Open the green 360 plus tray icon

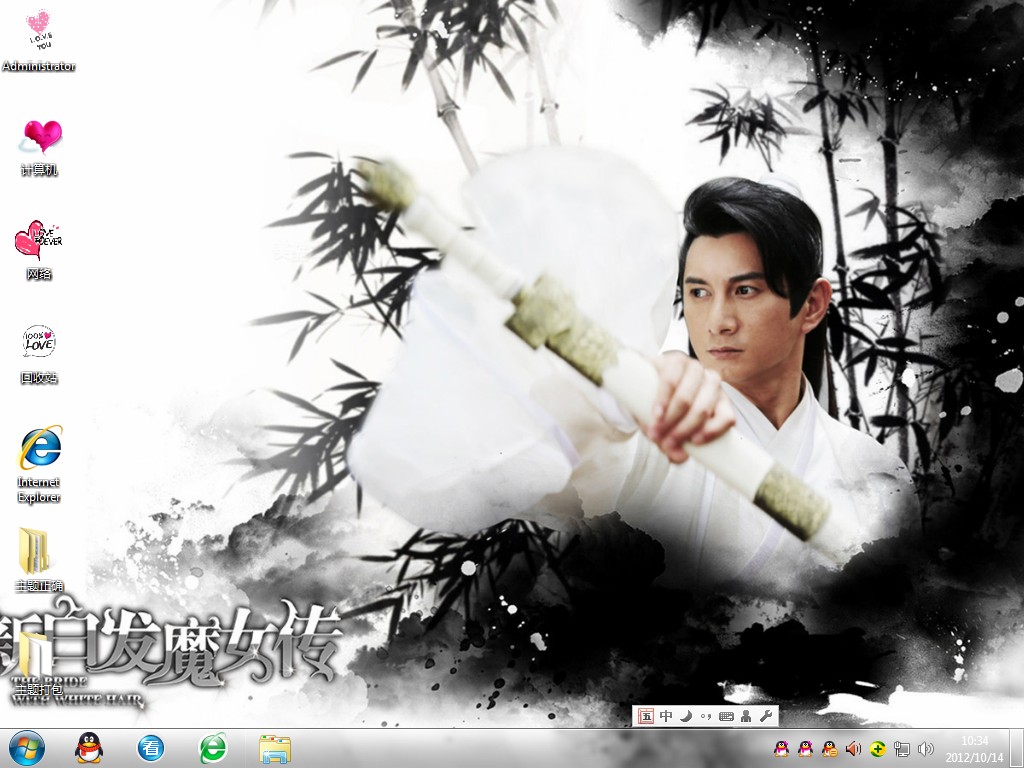[x=877, y=748]
